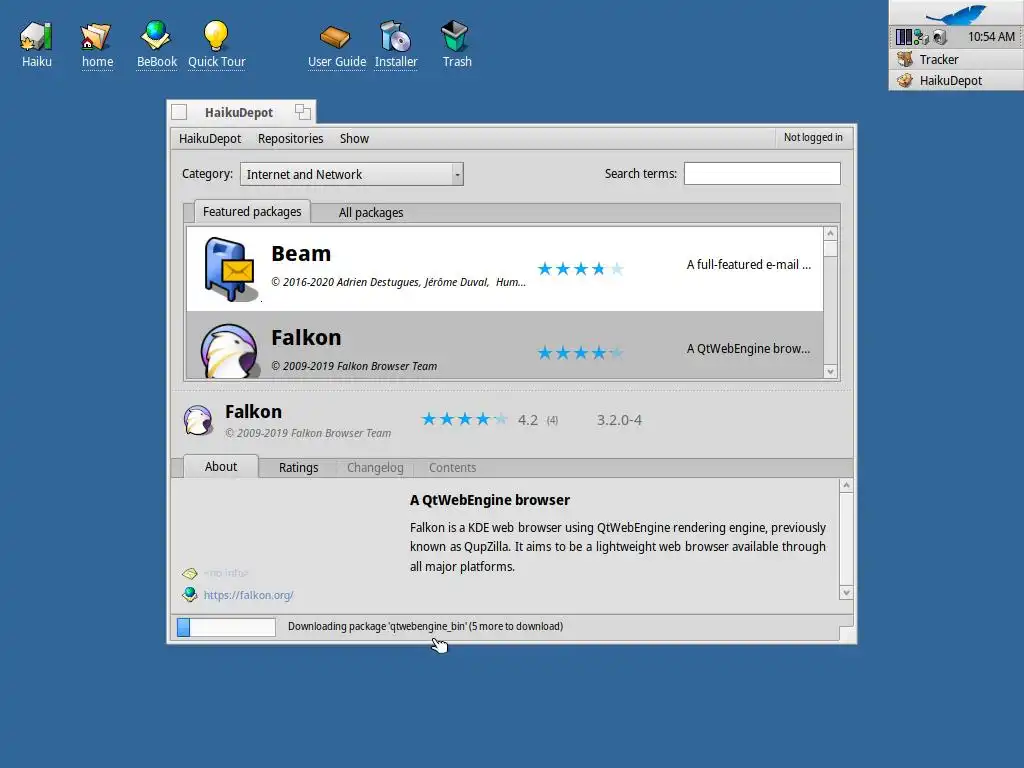1024x768 pixels.
Task: Open the Not logged in user menu
Action: click(813, 138)
